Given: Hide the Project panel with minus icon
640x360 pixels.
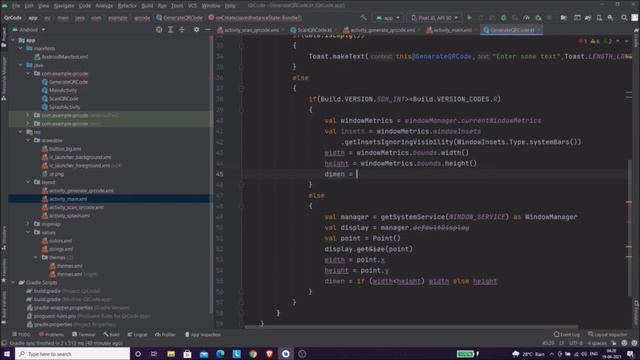Looking at the screenshot, I should click(x=207, y=29).
